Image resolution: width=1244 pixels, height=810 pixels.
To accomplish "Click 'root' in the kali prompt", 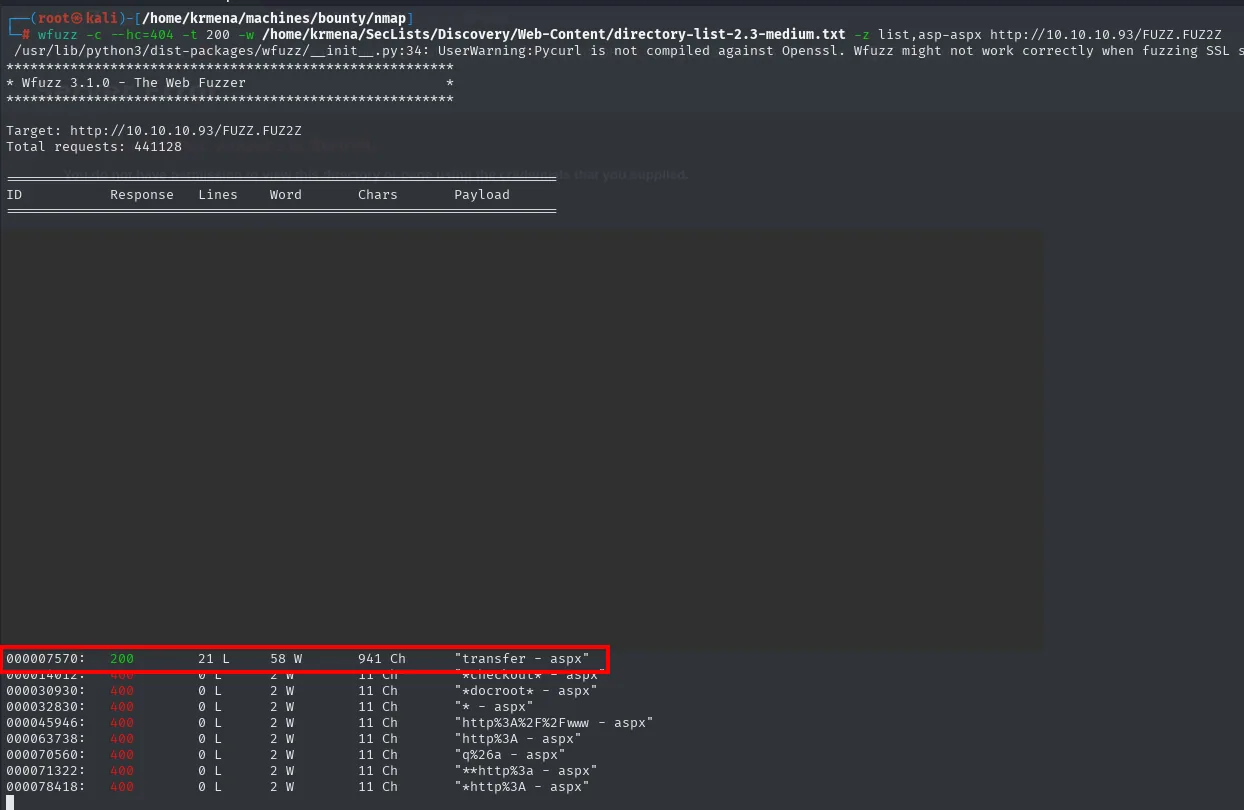I will (x=54, y=18).
